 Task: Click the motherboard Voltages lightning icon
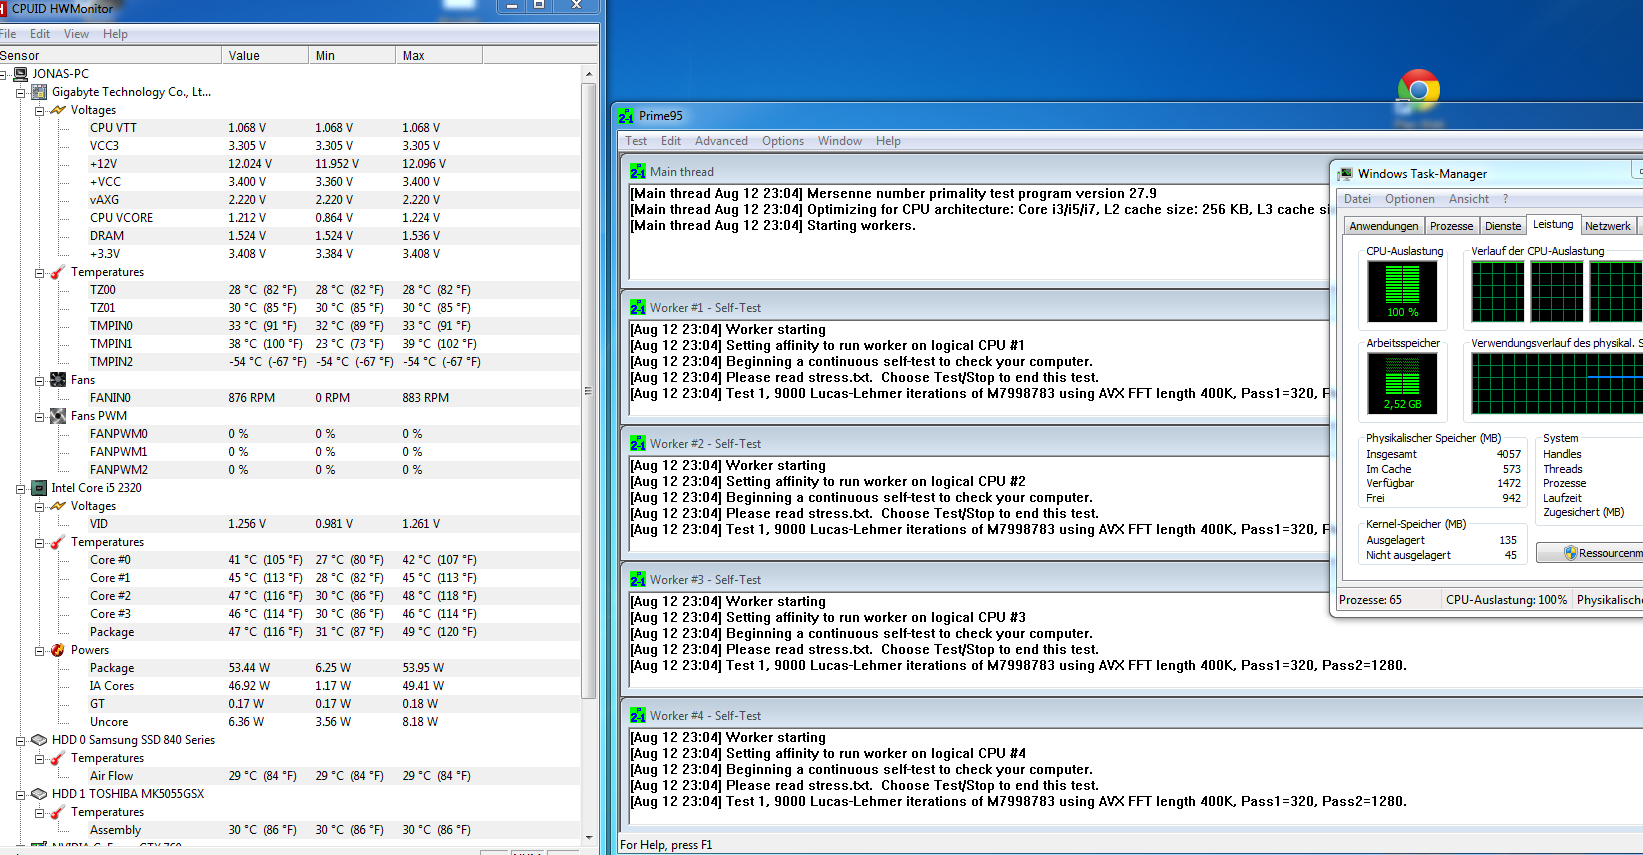[58, 110]
